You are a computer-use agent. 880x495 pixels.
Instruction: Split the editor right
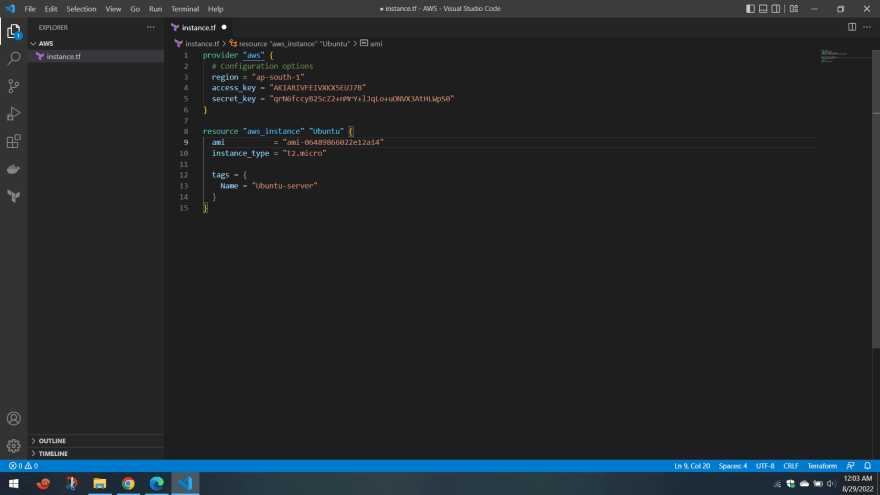pos(852,27)
